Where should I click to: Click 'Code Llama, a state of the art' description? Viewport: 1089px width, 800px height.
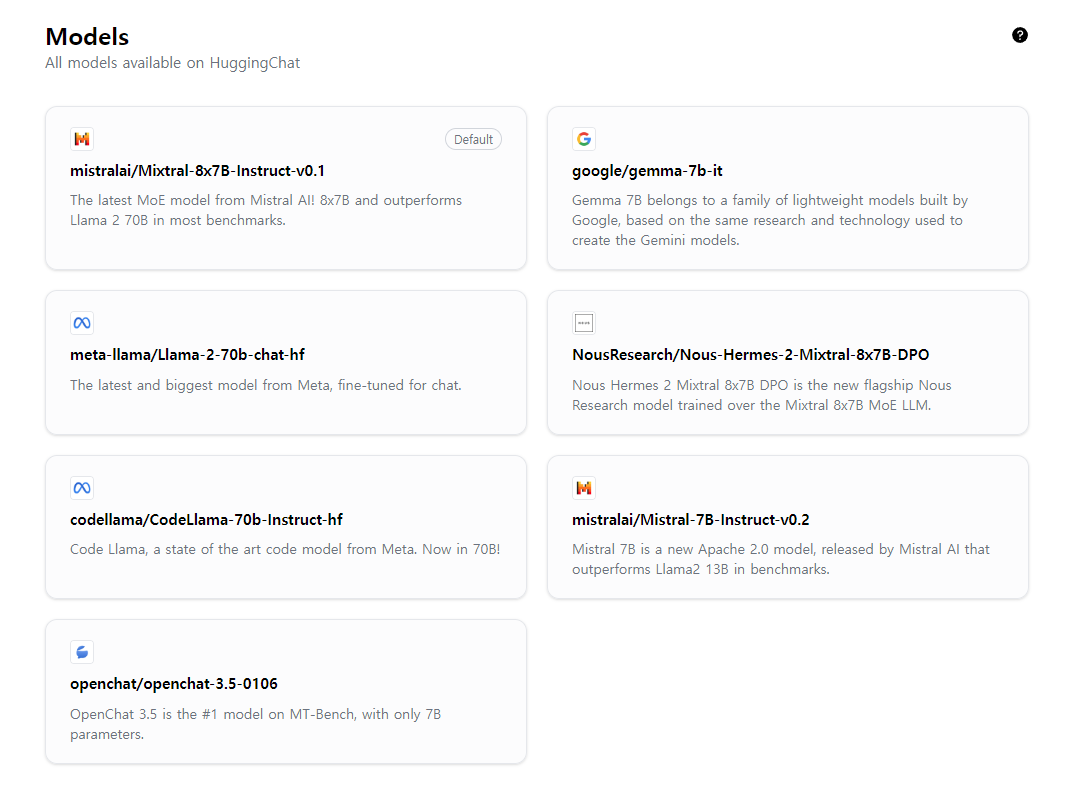285,549
